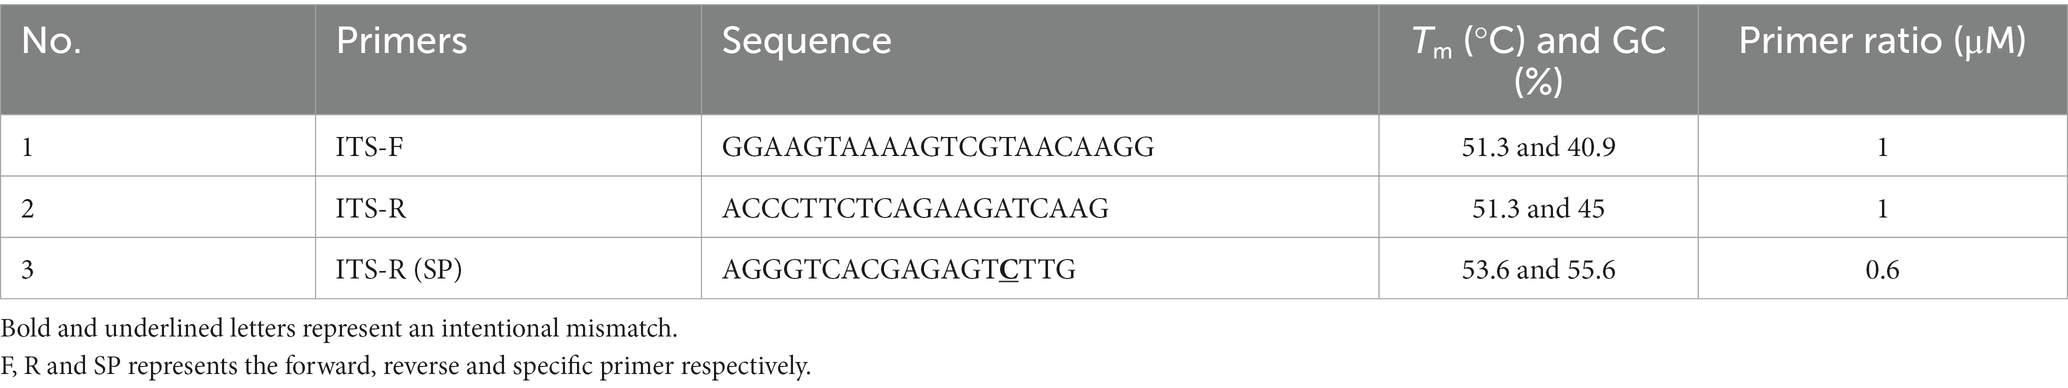Select the 'Tm (°C) and GC (%)' header
The width and height of the screenshot is (2068, 388).
coord(1538,59)
